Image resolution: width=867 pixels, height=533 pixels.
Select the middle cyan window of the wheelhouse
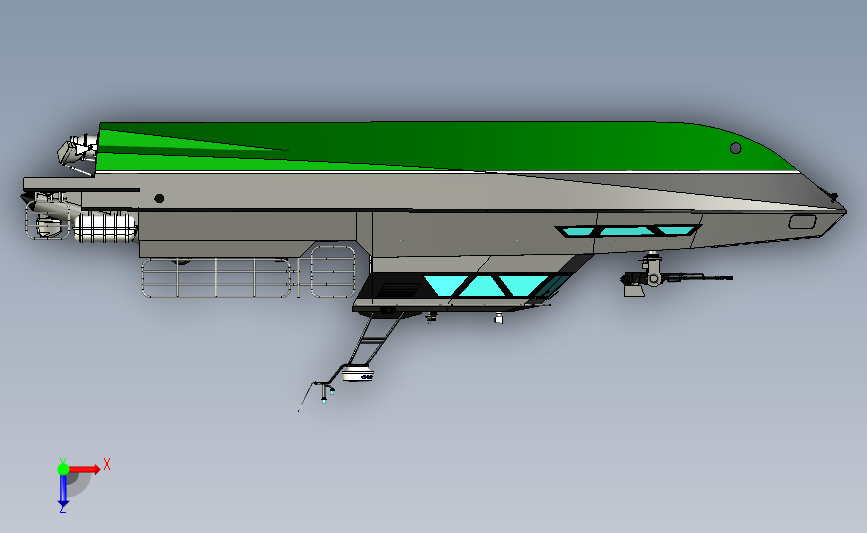coord(482,286)
